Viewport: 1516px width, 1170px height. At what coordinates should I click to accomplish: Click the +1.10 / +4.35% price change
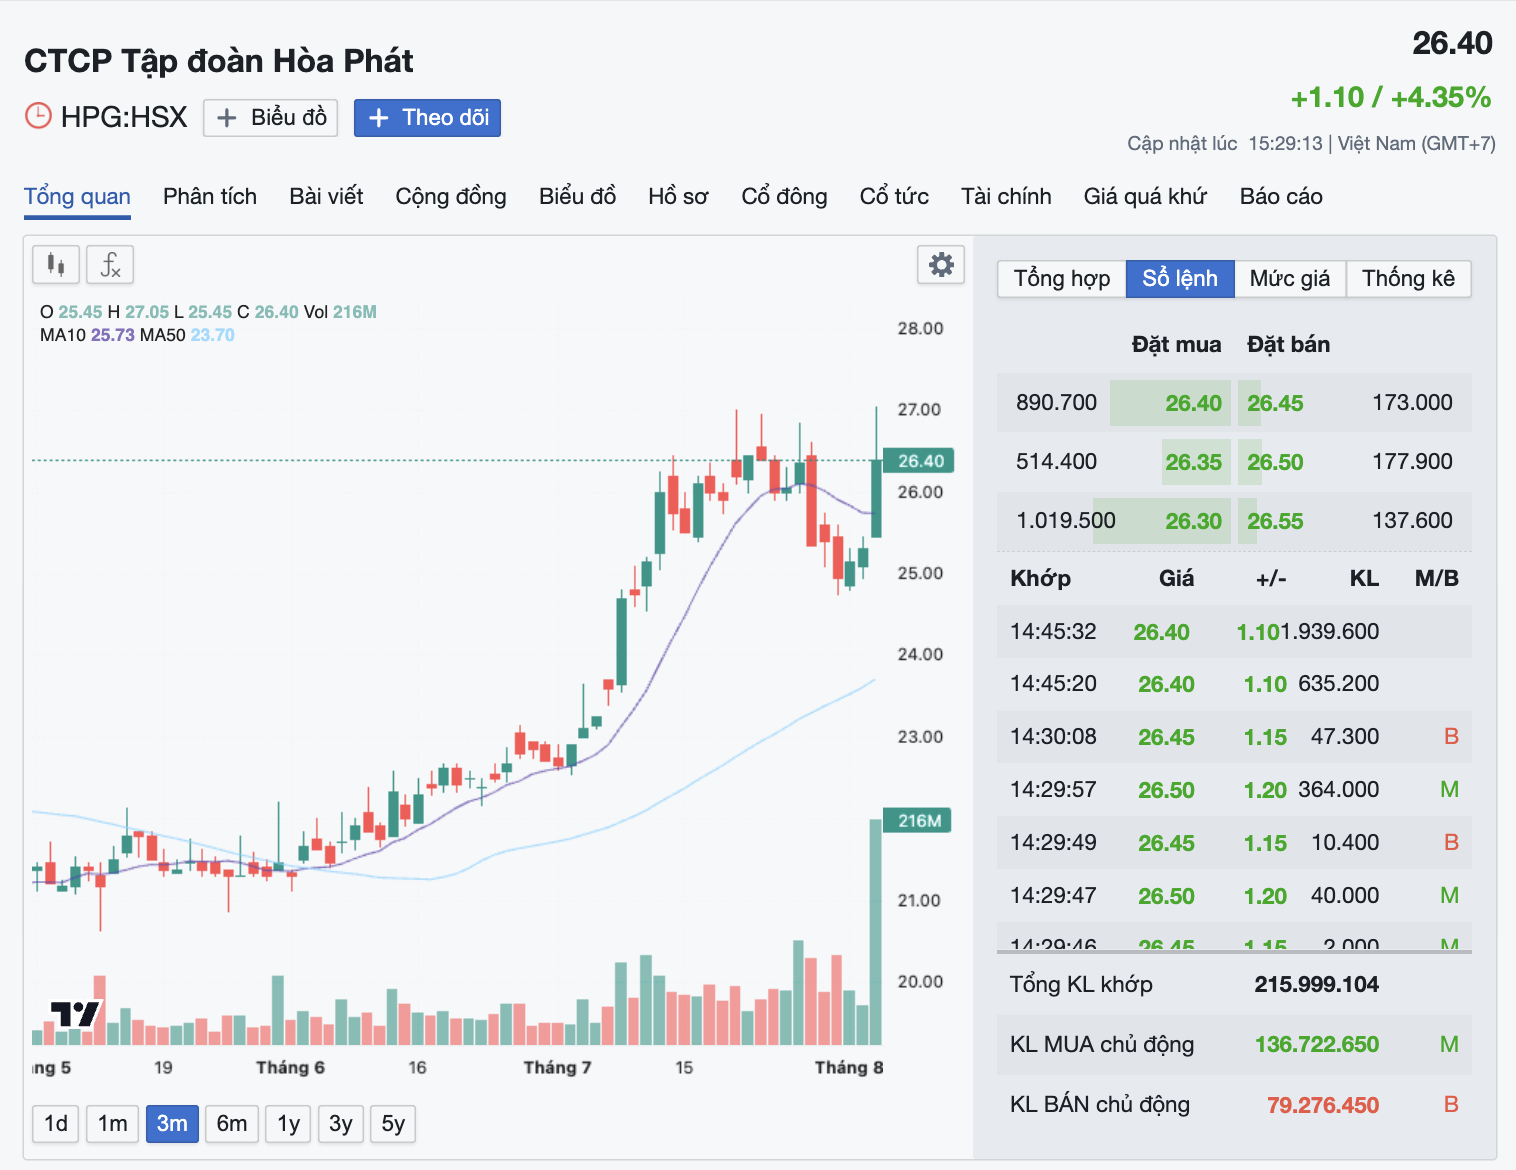1390,98
